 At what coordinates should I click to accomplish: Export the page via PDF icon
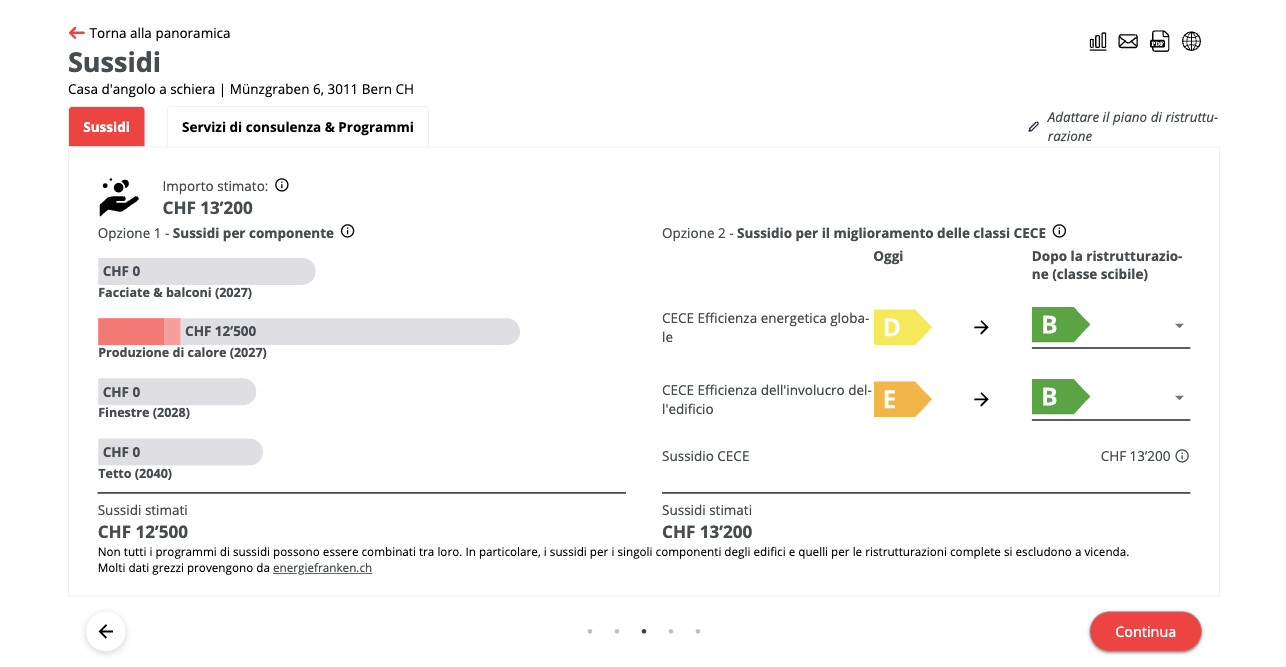(x=1159, y=41)
